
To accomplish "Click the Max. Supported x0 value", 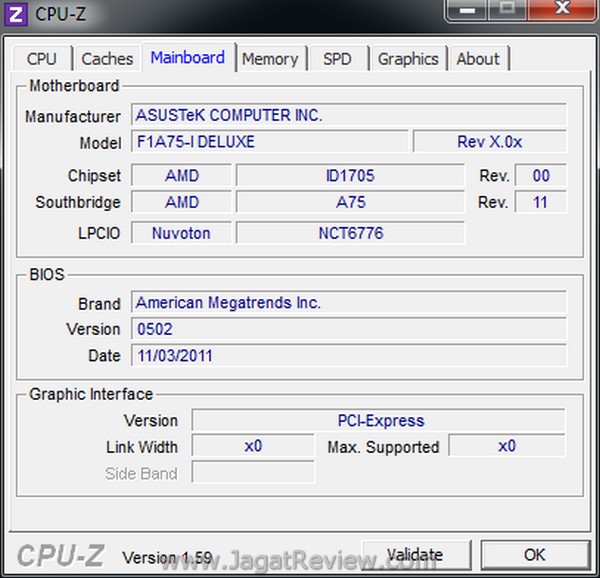I will click(x=507, y=446).
